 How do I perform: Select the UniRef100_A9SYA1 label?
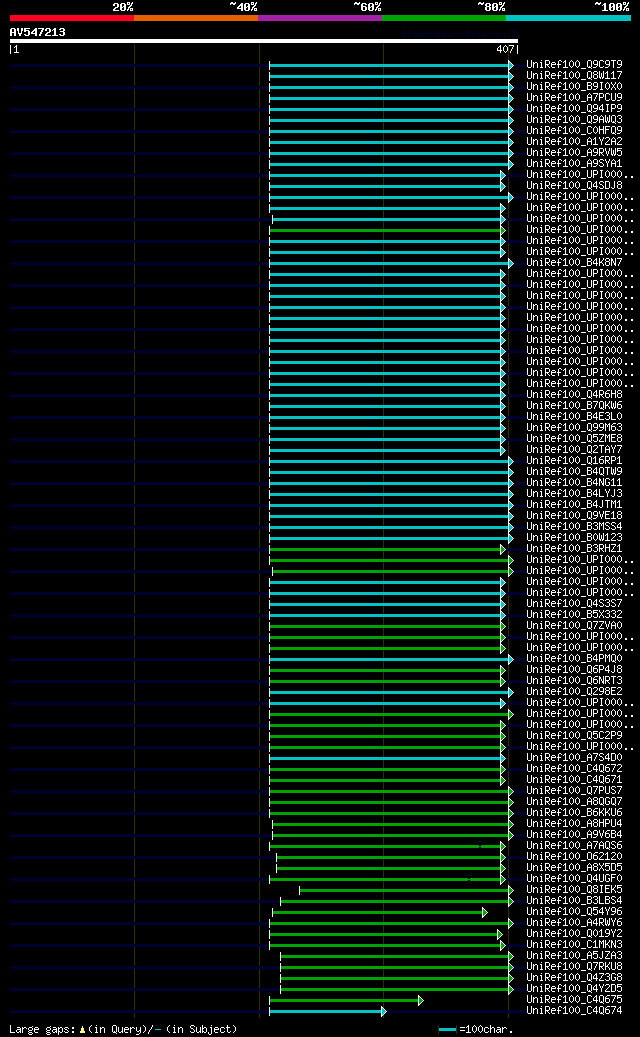pyautogui.click(x=574, y=163)
